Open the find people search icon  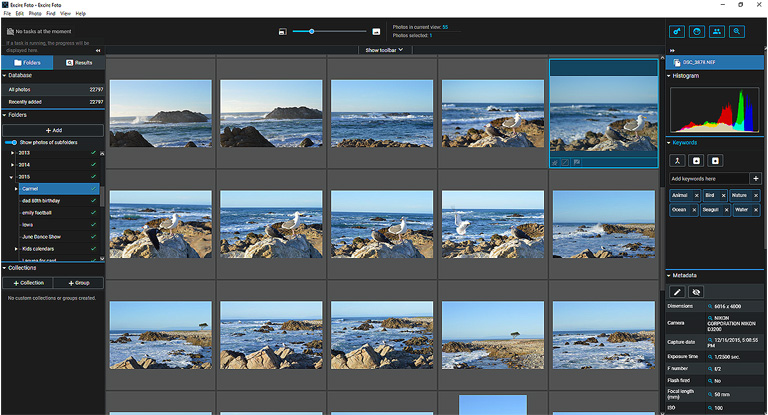pos(717,32)
